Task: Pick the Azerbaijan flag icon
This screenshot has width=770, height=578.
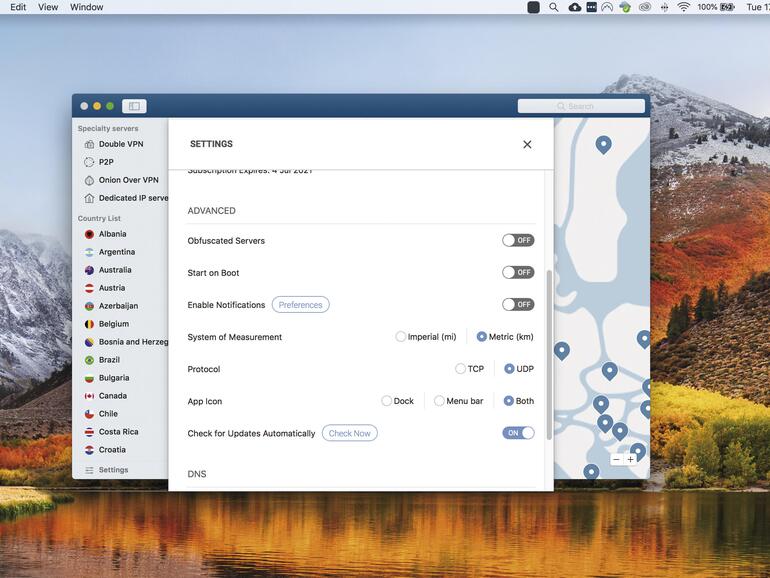Action: click(x=89, y=306)
